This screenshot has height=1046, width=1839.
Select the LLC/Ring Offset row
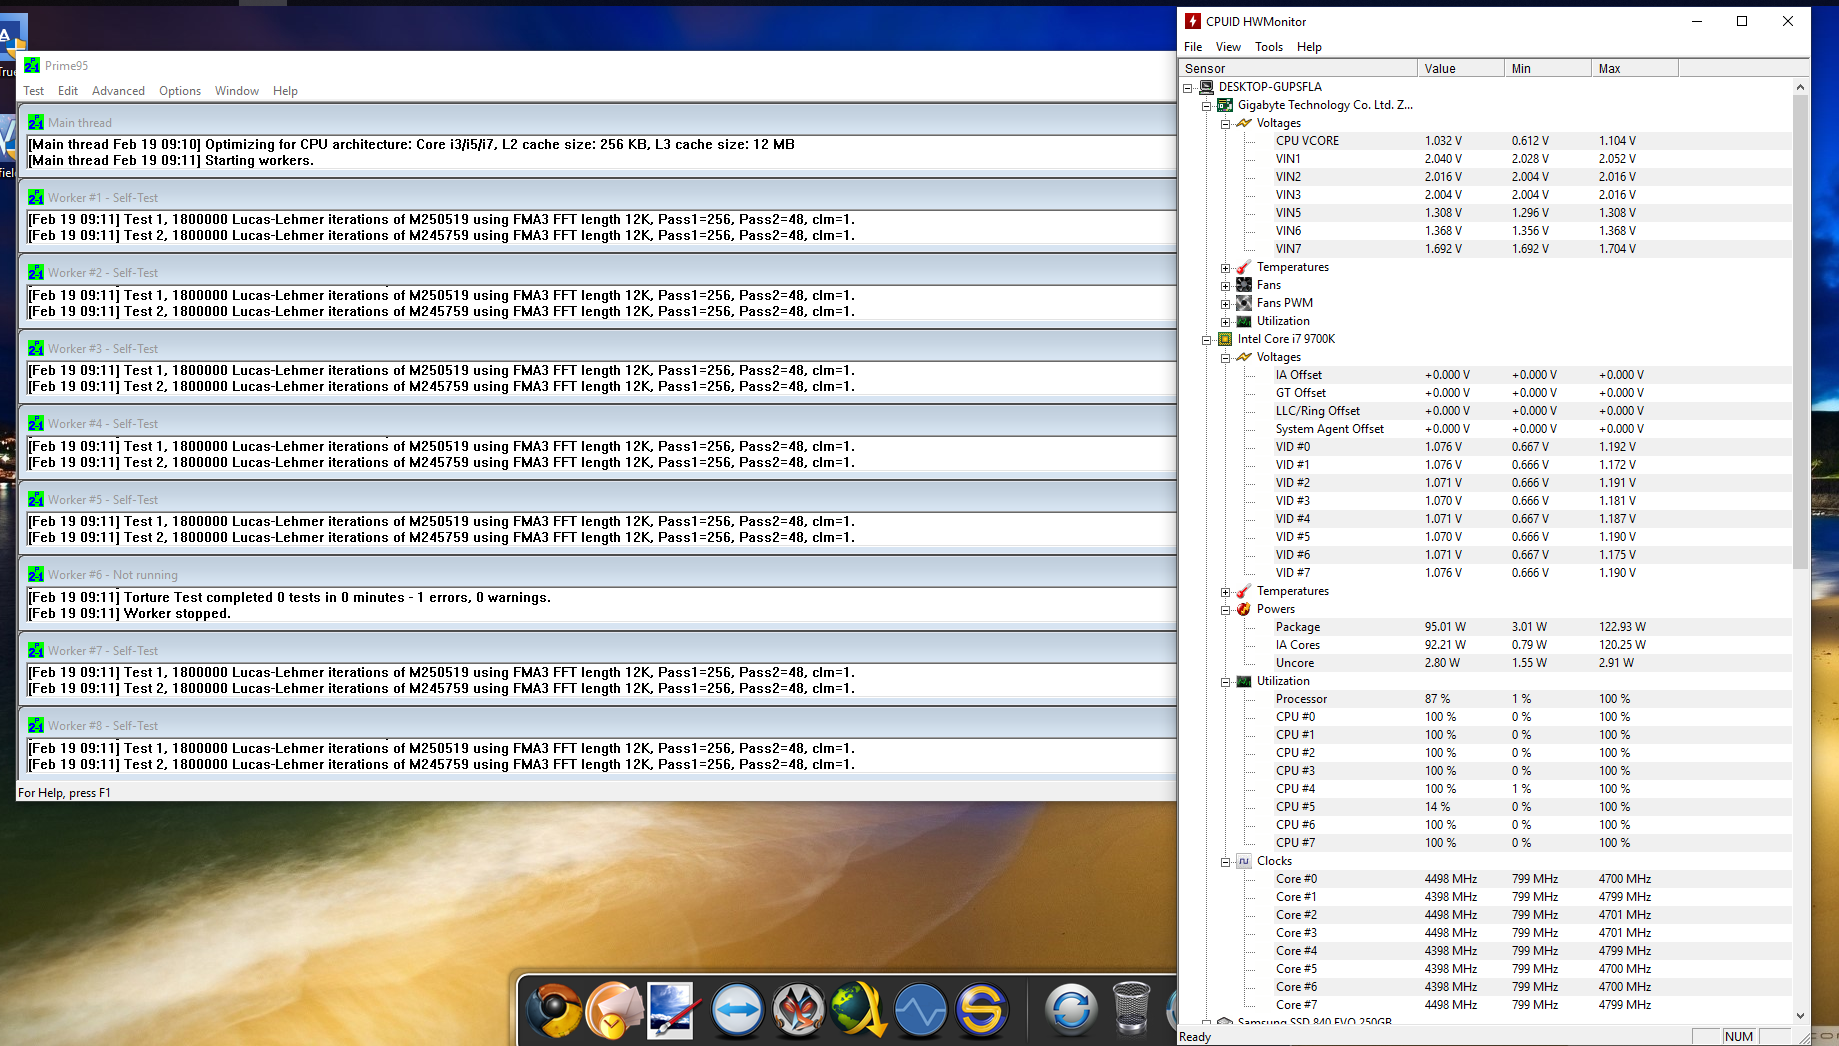(x=1487, y=411)
